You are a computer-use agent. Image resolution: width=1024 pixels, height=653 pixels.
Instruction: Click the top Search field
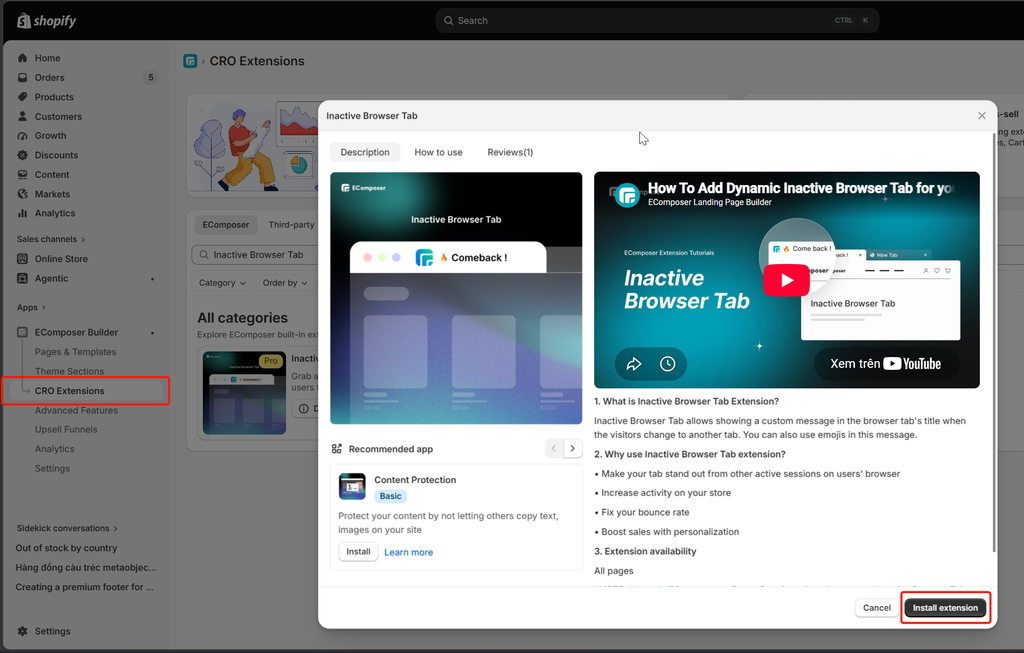click(x=657, y=21)
